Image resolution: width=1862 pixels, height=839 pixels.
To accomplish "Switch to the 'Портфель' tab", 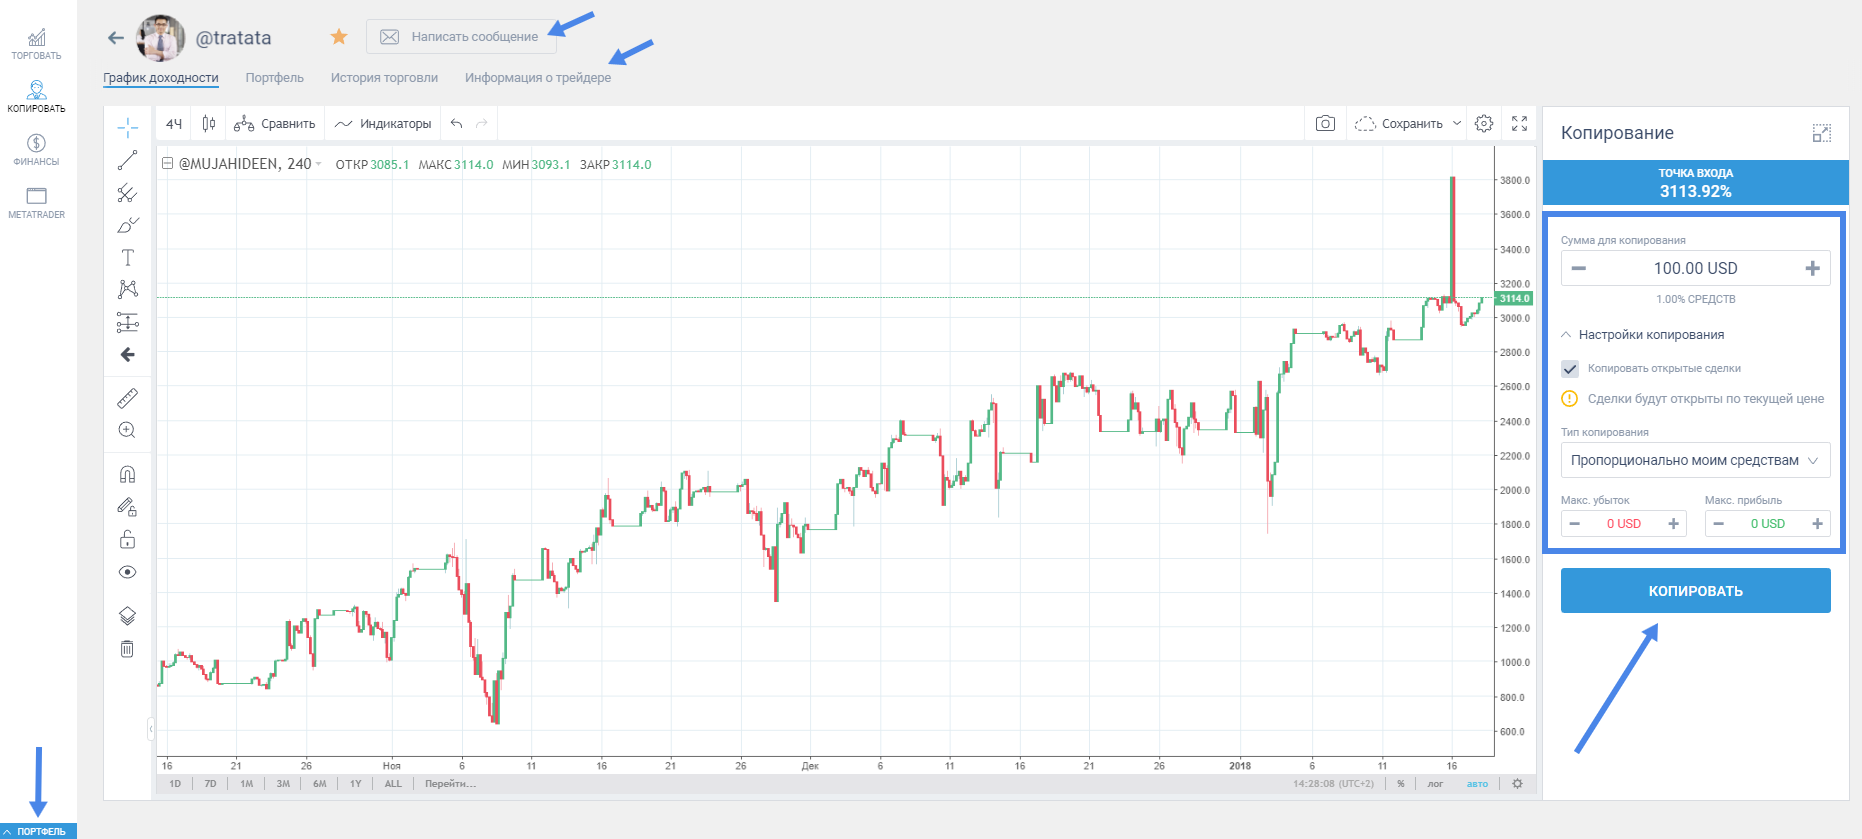I will [x=274, y=78].
